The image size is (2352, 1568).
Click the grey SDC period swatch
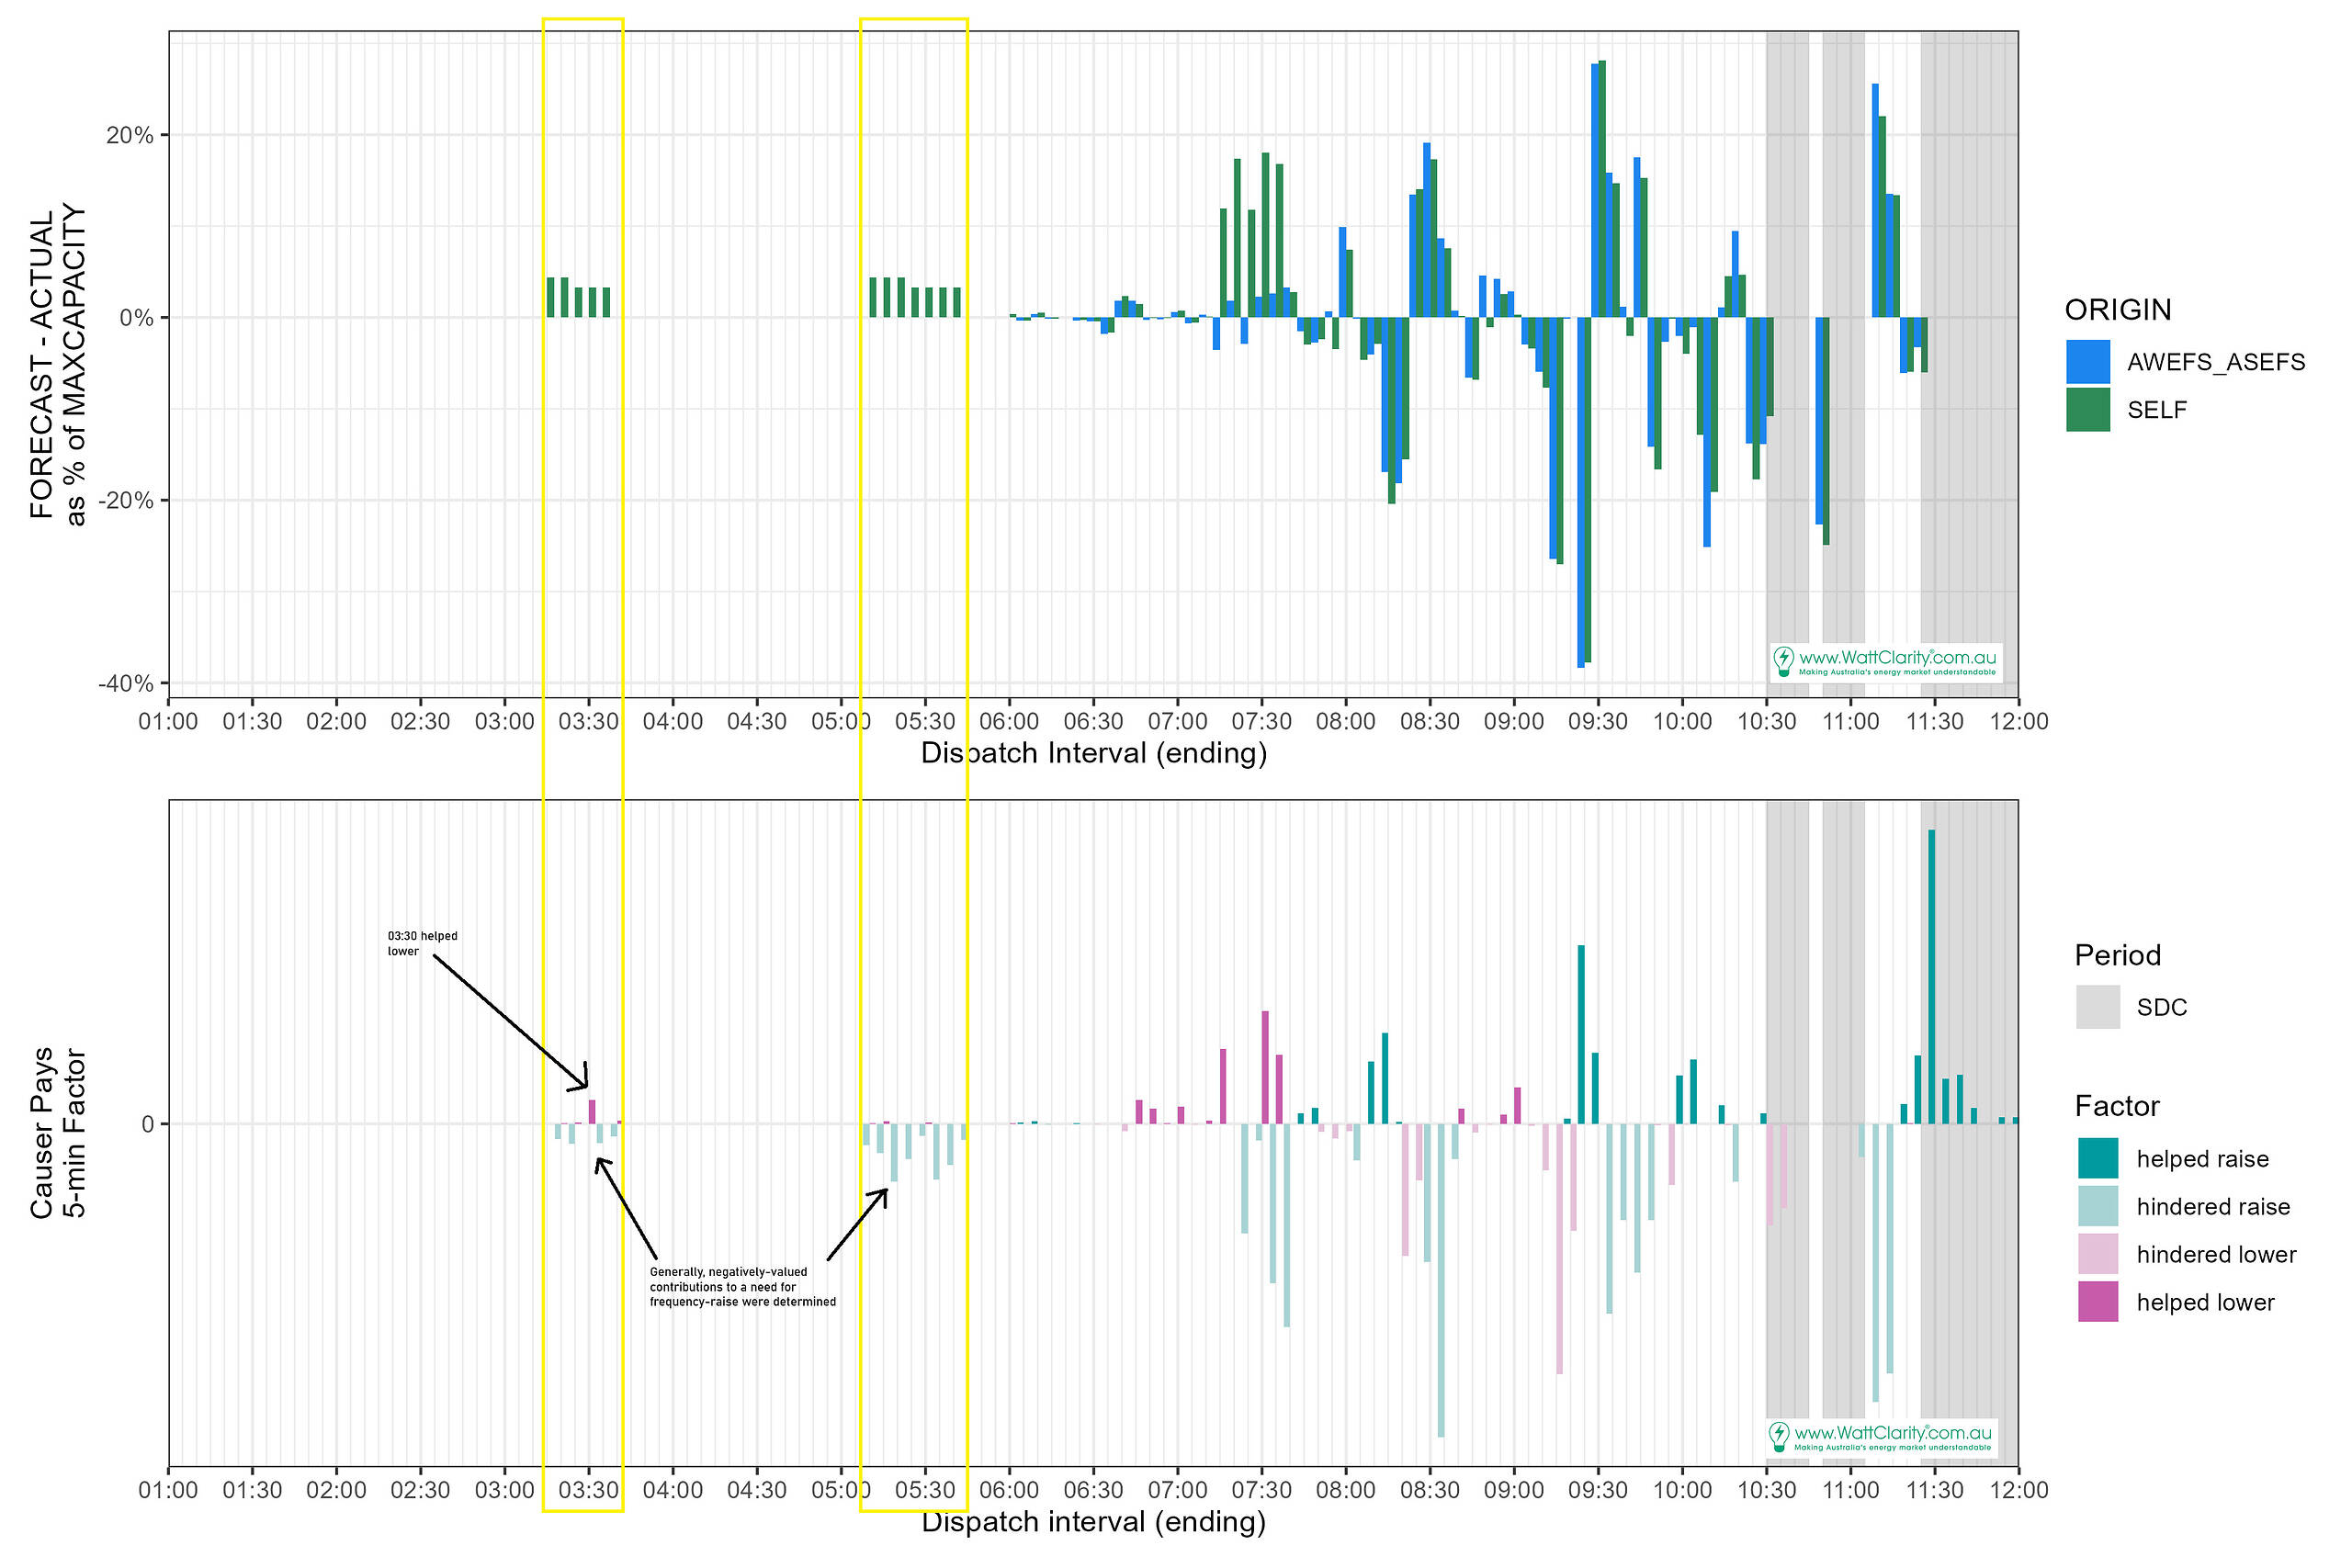click(x=2098, y=1007)
